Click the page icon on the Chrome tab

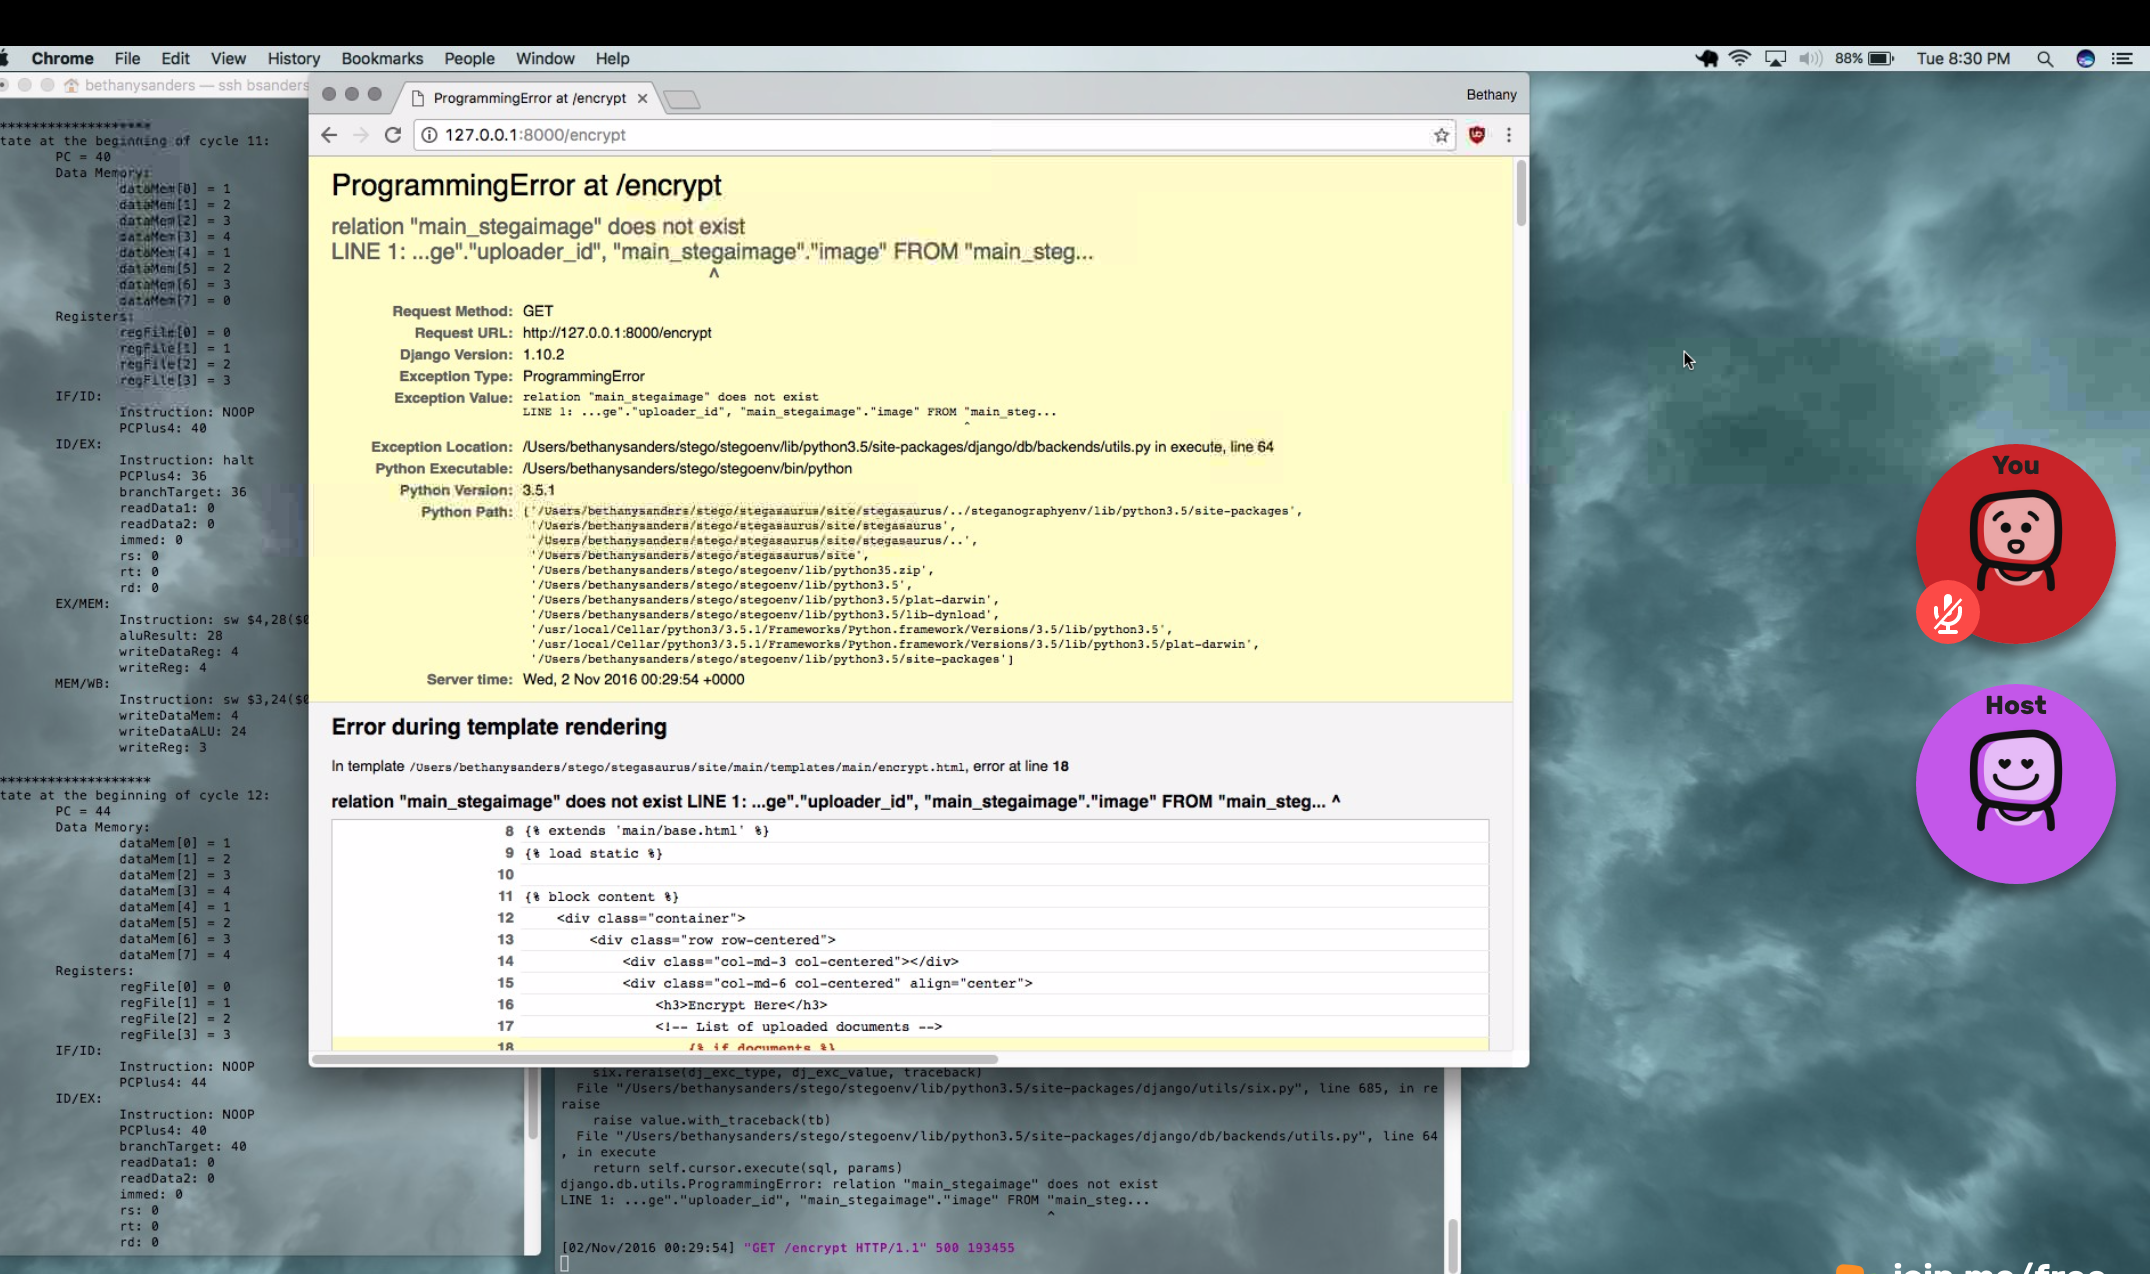click(419, 98)
